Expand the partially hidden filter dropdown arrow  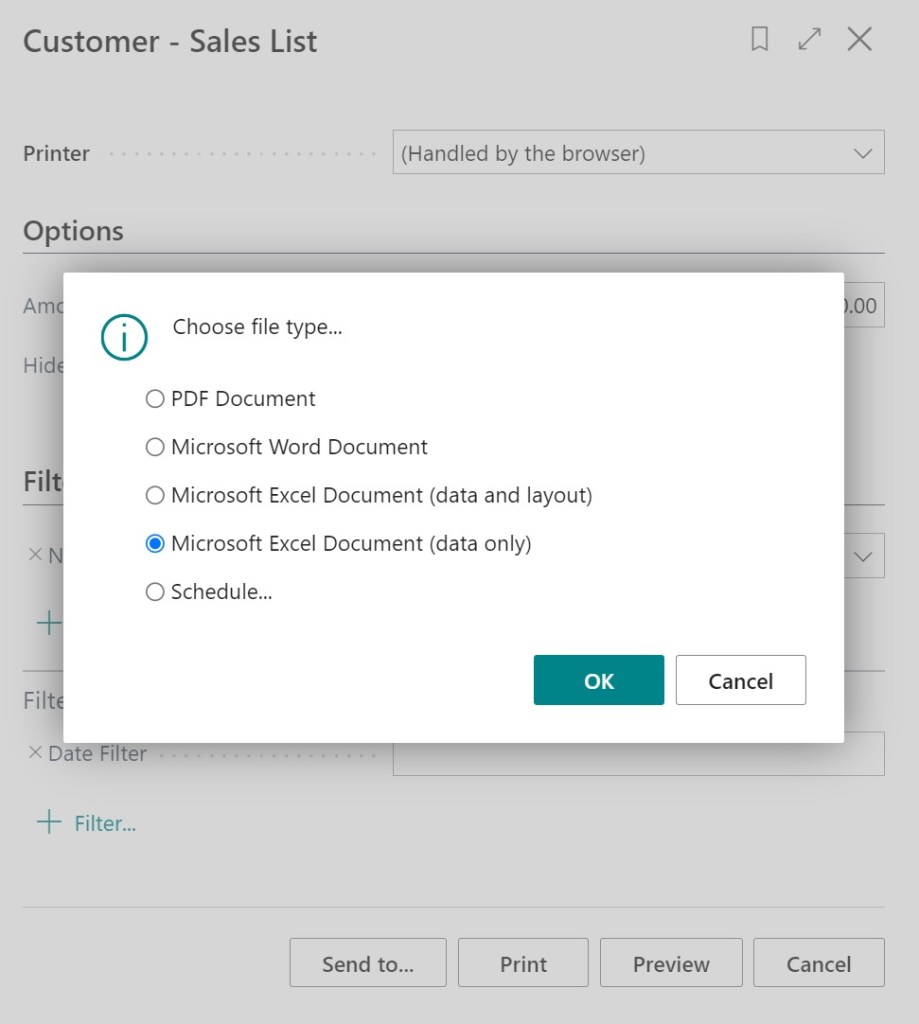tap(864, 556)
